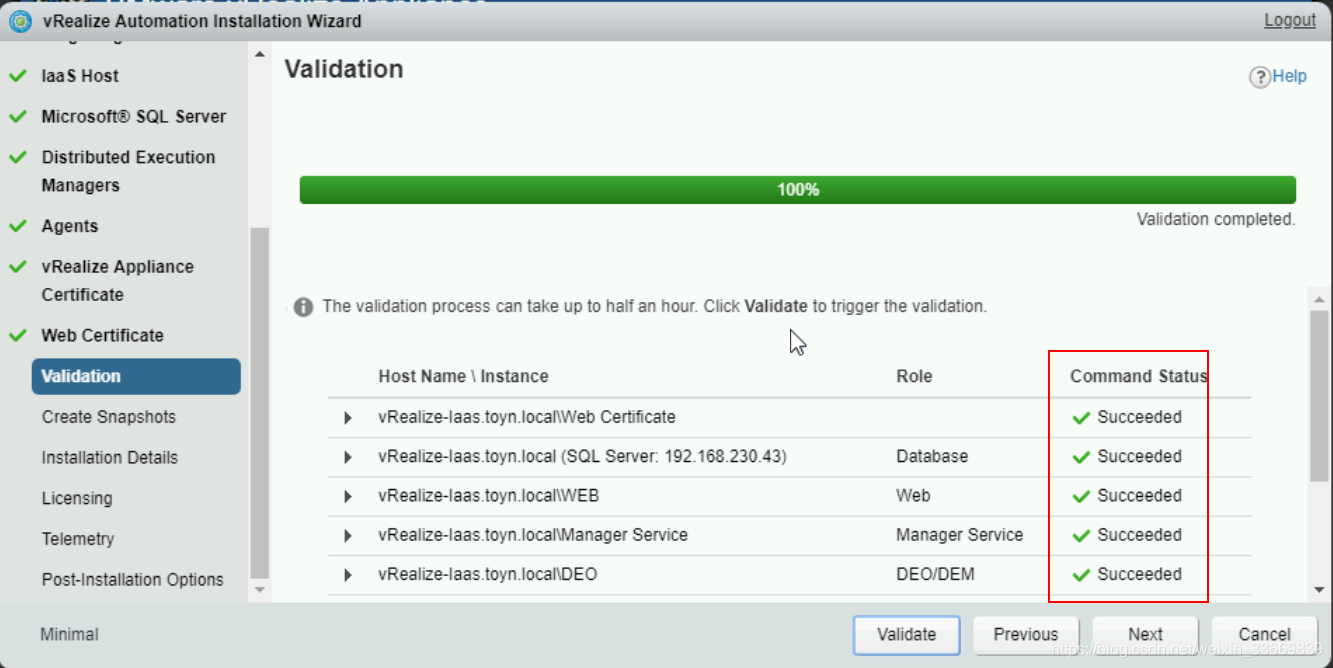Click the Minimal deployment type label

69,634
